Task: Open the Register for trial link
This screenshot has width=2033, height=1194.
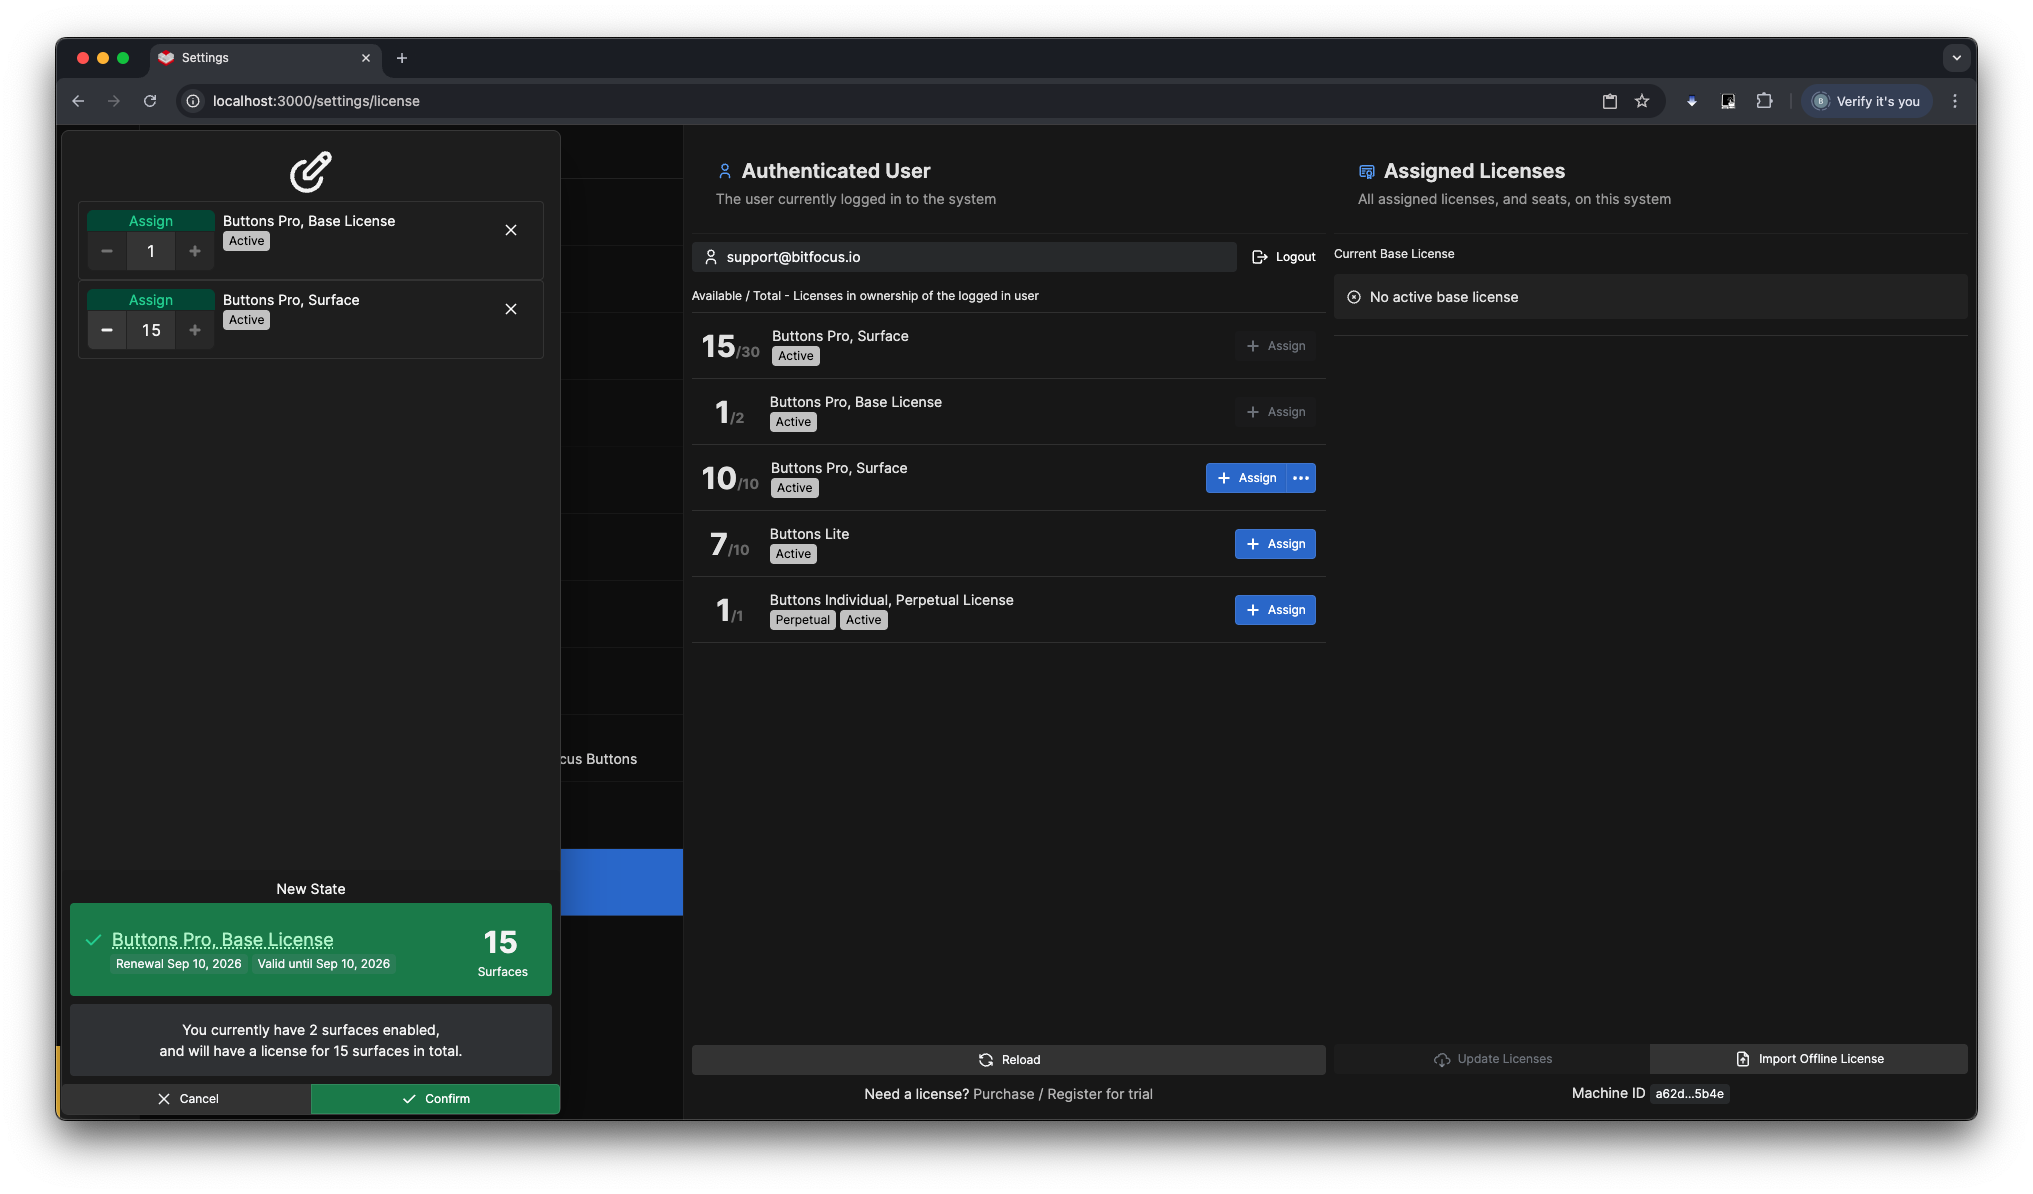Action: coord(1100,1094)
